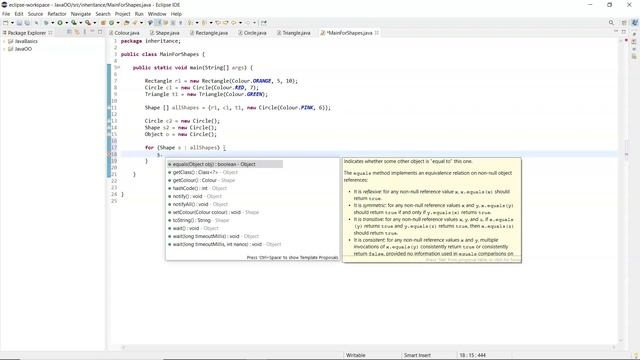Viewport: 640px width, 360px height.
Task: Open the Refactor menu
Action: 57,14
